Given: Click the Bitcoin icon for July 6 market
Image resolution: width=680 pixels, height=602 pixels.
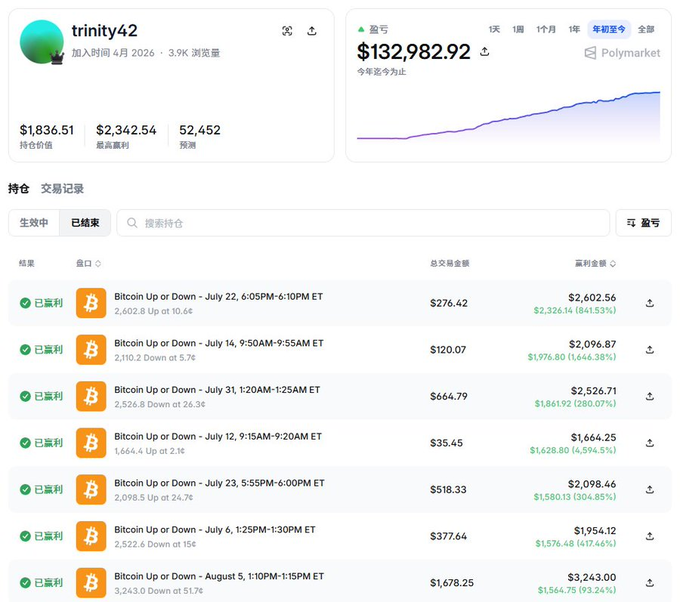Looking at the screenshot, I should point(91,536).
